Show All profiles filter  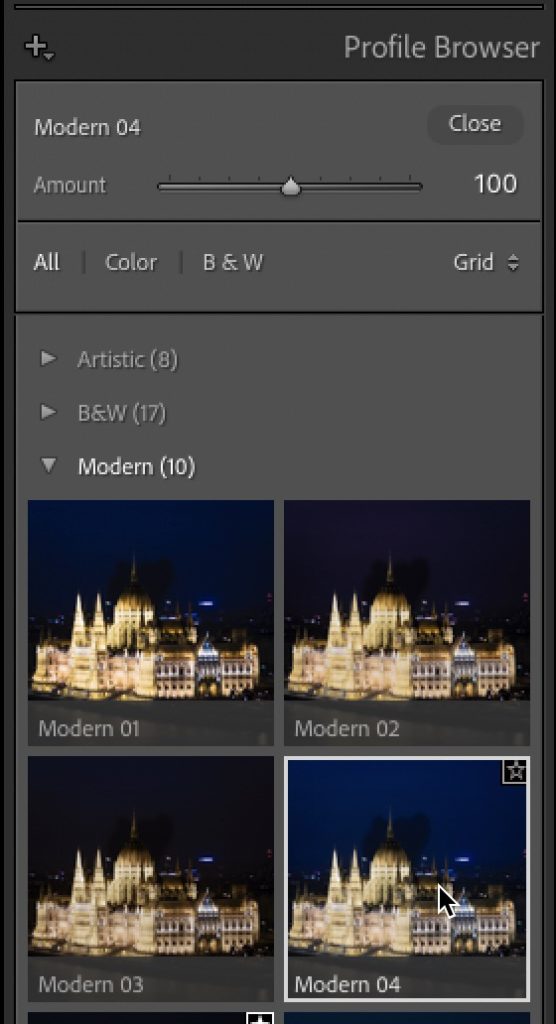[46, 263]
